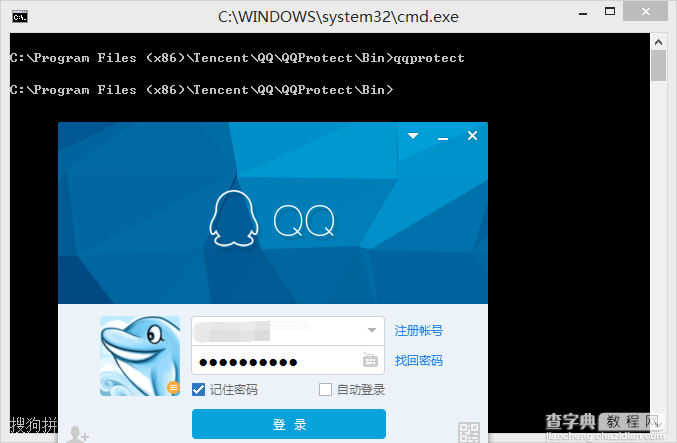Click the cmd vertical scrollbar thumb
The height and width of the screenshot is (443, 677).
(658, 66)
